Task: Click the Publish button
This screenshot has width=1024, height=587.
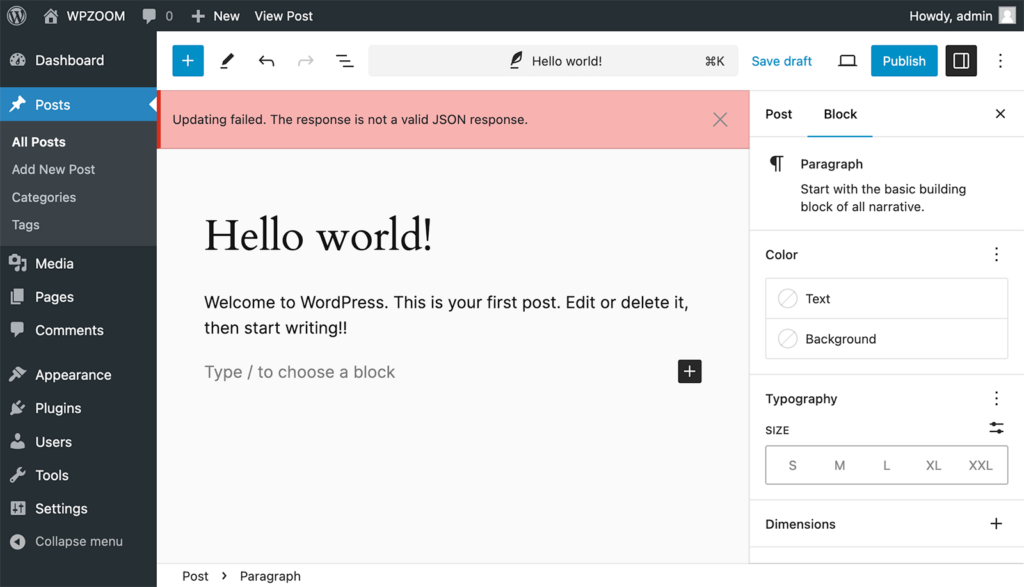Action: click(904, 61)
